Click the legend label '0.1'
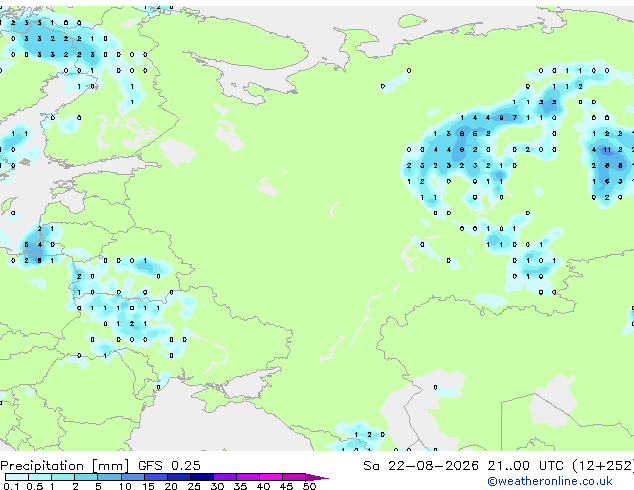 tap(11, 486)
